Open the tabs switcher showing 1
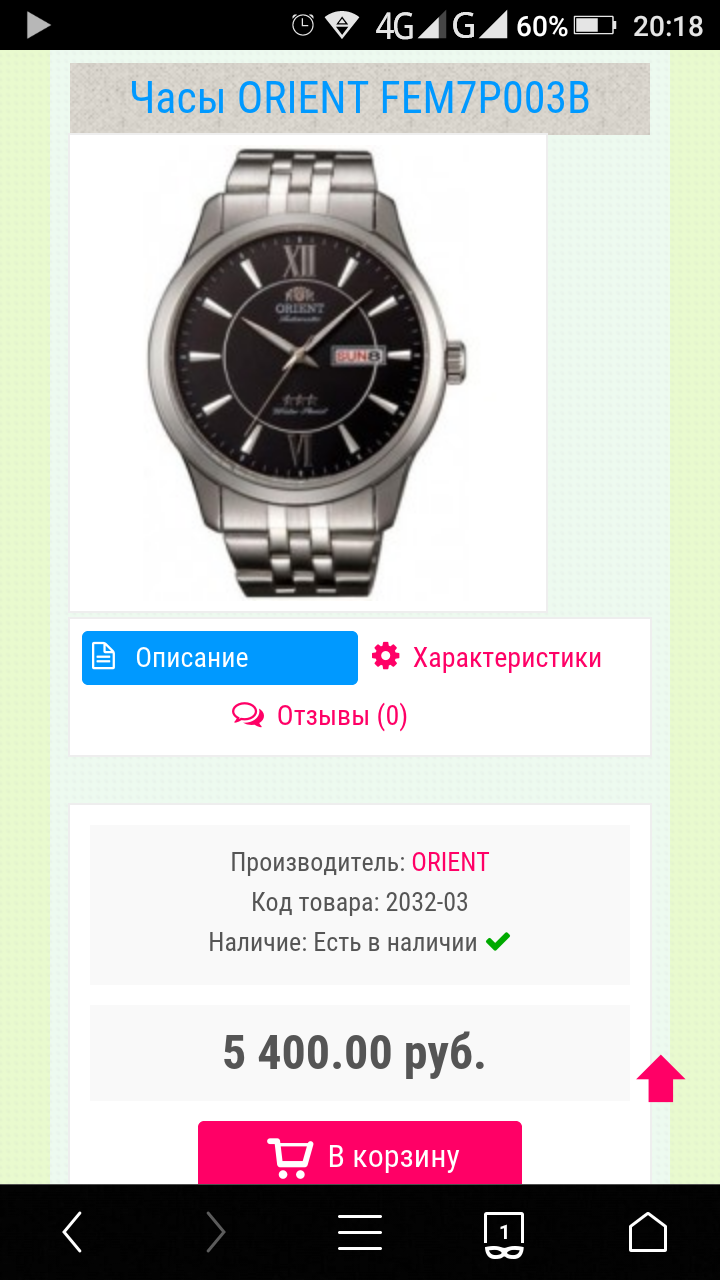Viewport: 720px width, 1280px height. pos(504,1234)
